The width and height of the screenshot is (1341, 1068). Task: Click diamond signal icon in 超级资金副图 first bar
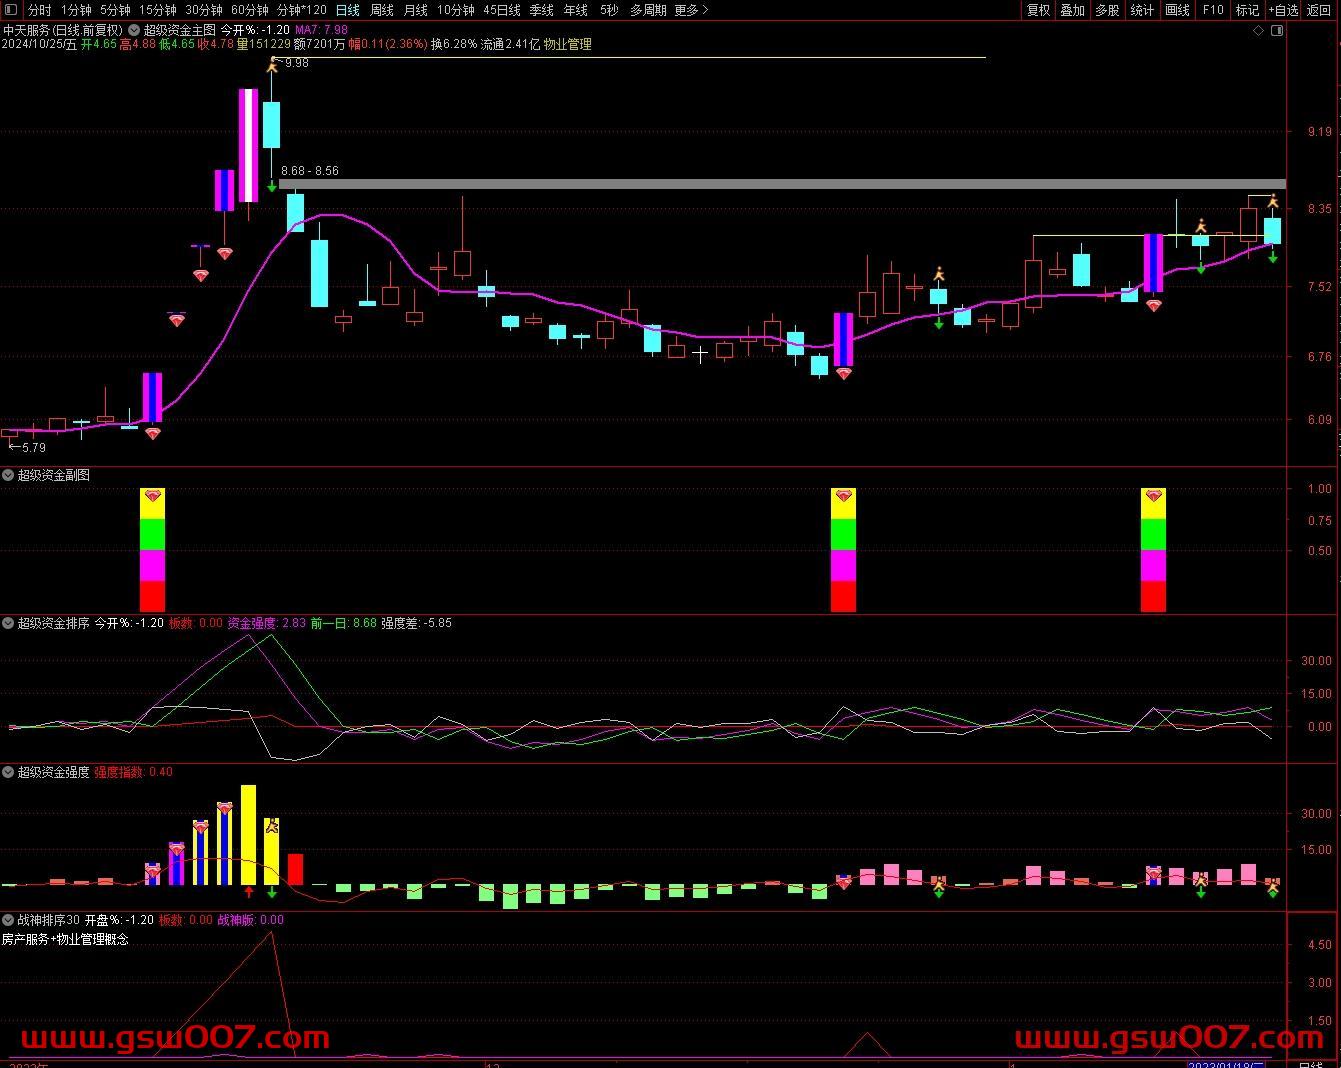152,496
